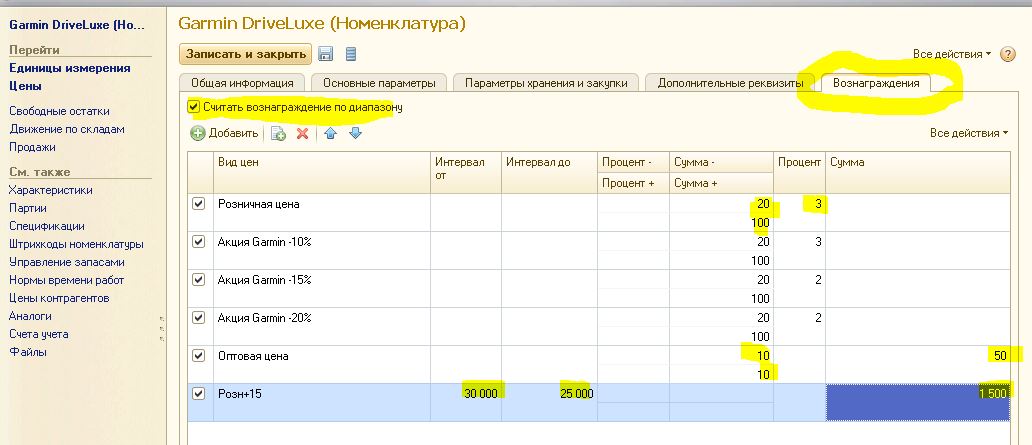This screenshot has width=1032, height=445.
Task: Expand table's Все действия menu
Action: point(969,133)
